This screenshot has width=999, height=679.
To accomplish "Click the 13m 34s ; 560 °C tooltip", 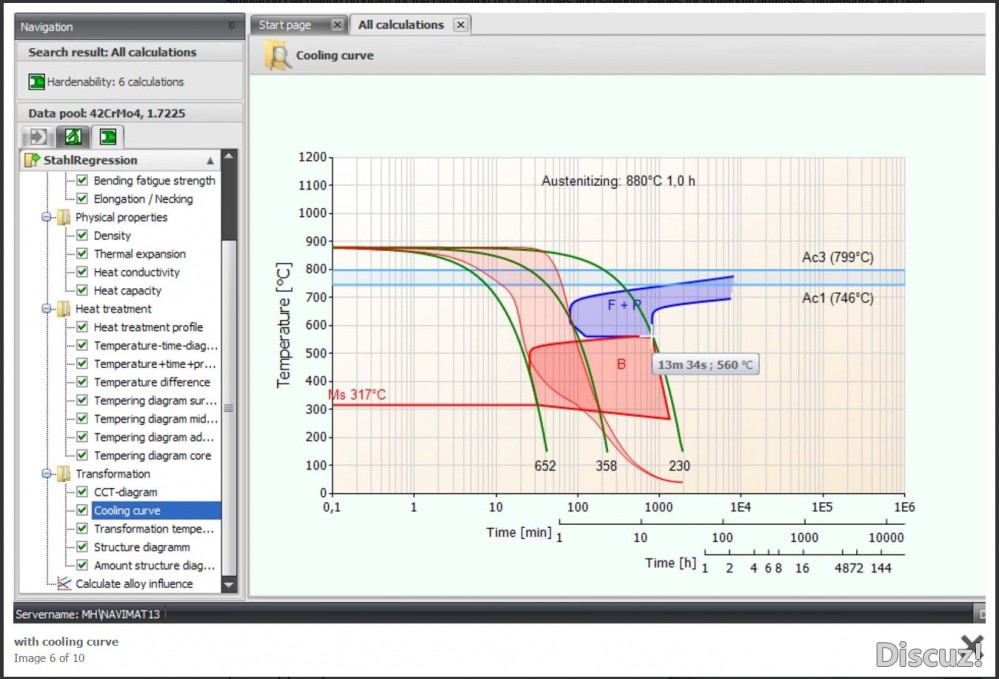I will (705, 365).
